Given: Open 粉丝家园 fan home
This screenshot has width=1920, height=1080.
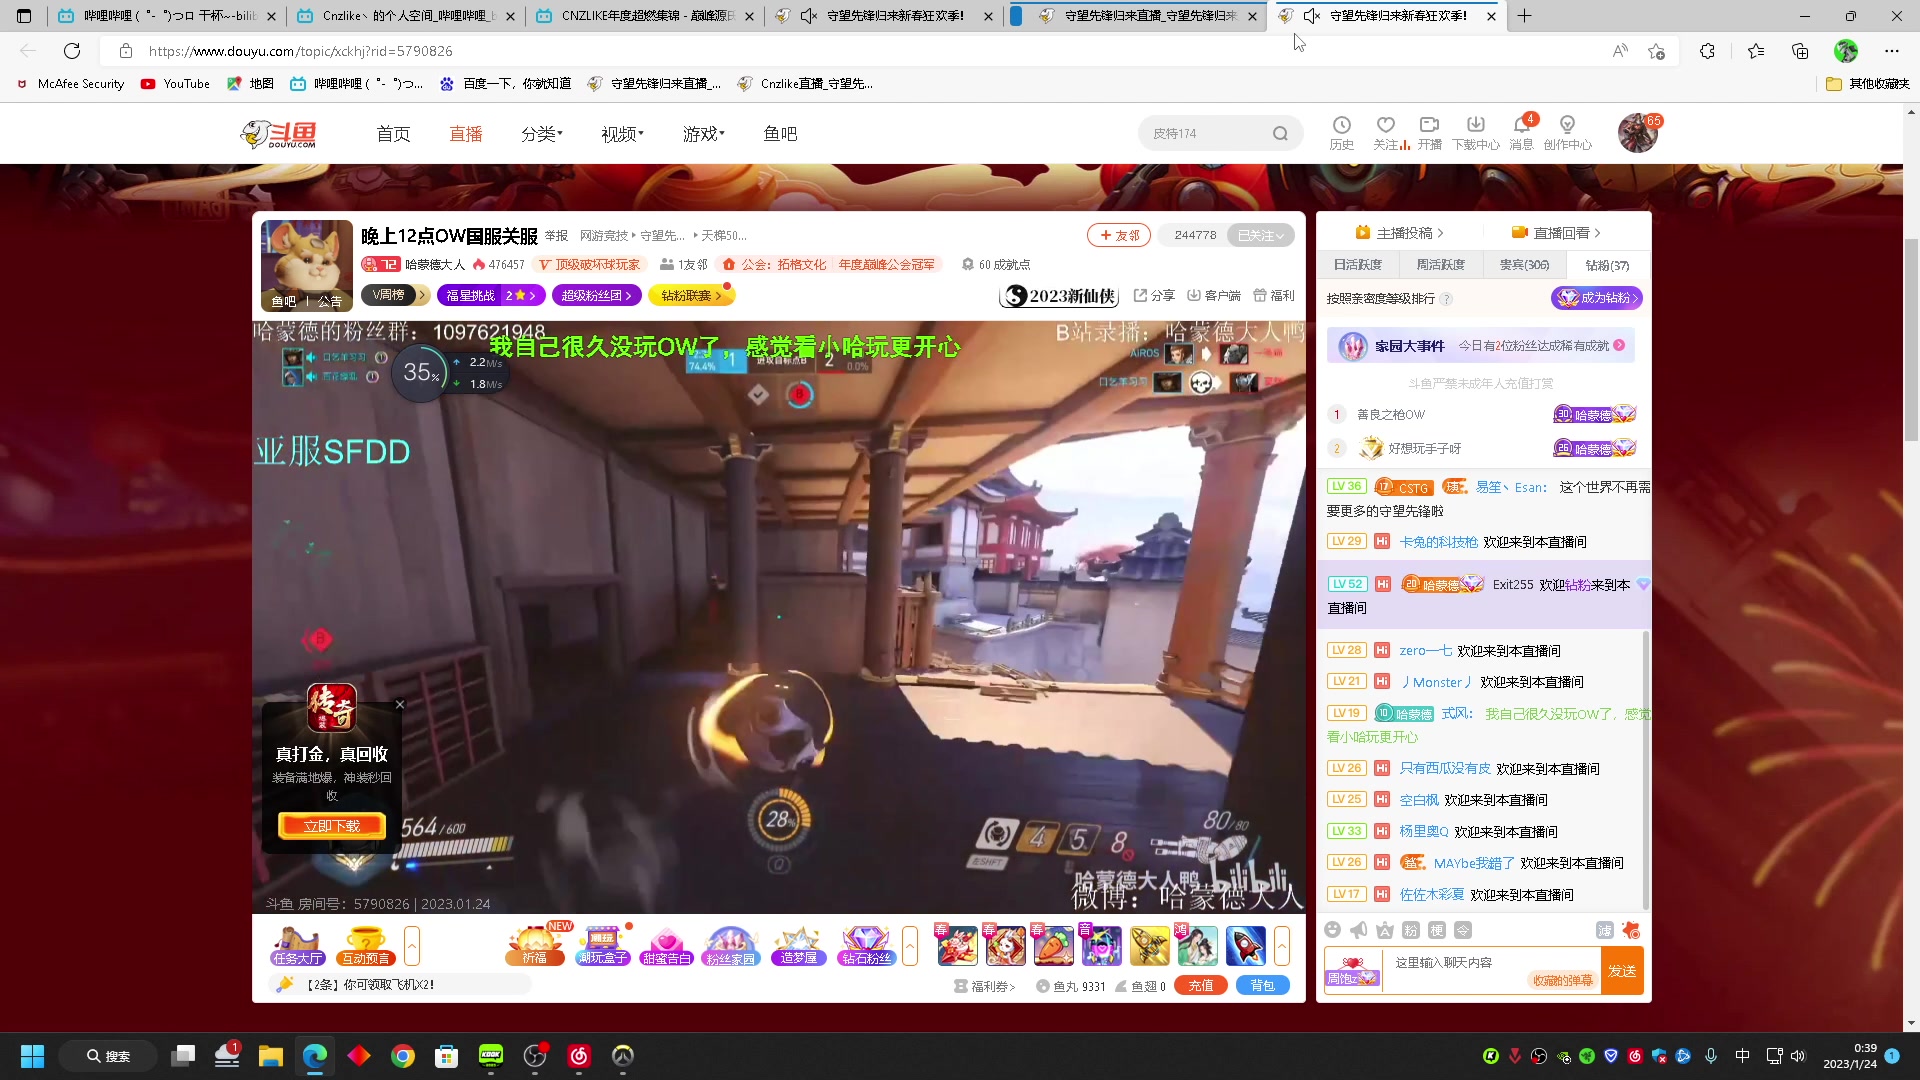Looking at the screenshot, I should tap(731, 946).
